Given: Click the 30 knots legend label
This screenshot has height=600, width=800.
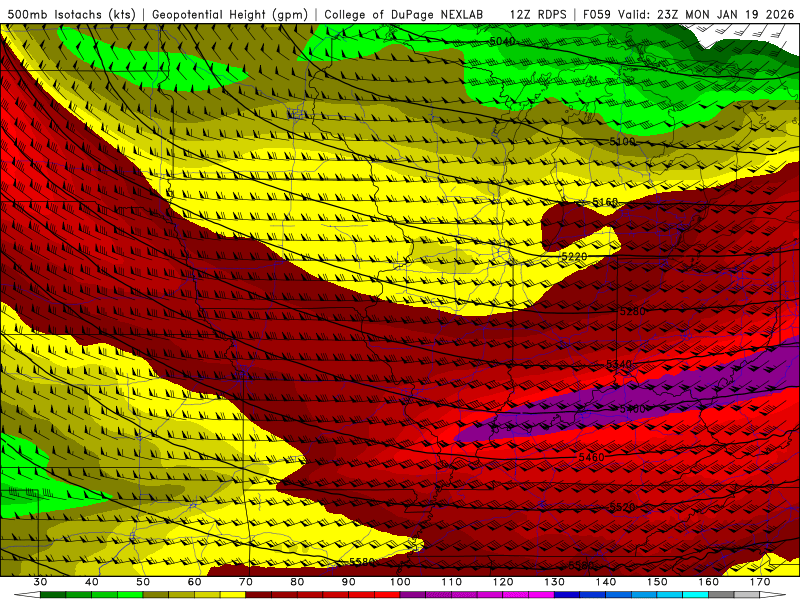Looking at the screenshot, I should pos(40,582).
